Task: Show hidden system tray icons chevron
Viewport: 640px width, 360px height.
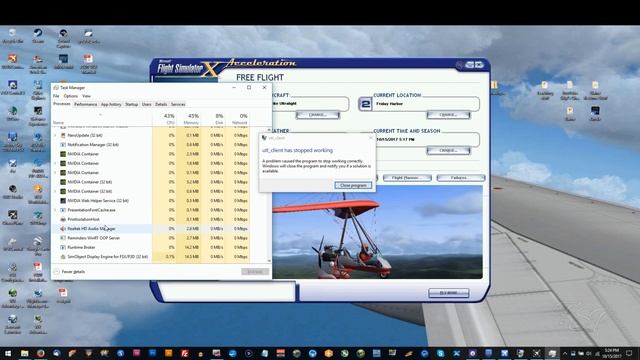Action: 565,353
